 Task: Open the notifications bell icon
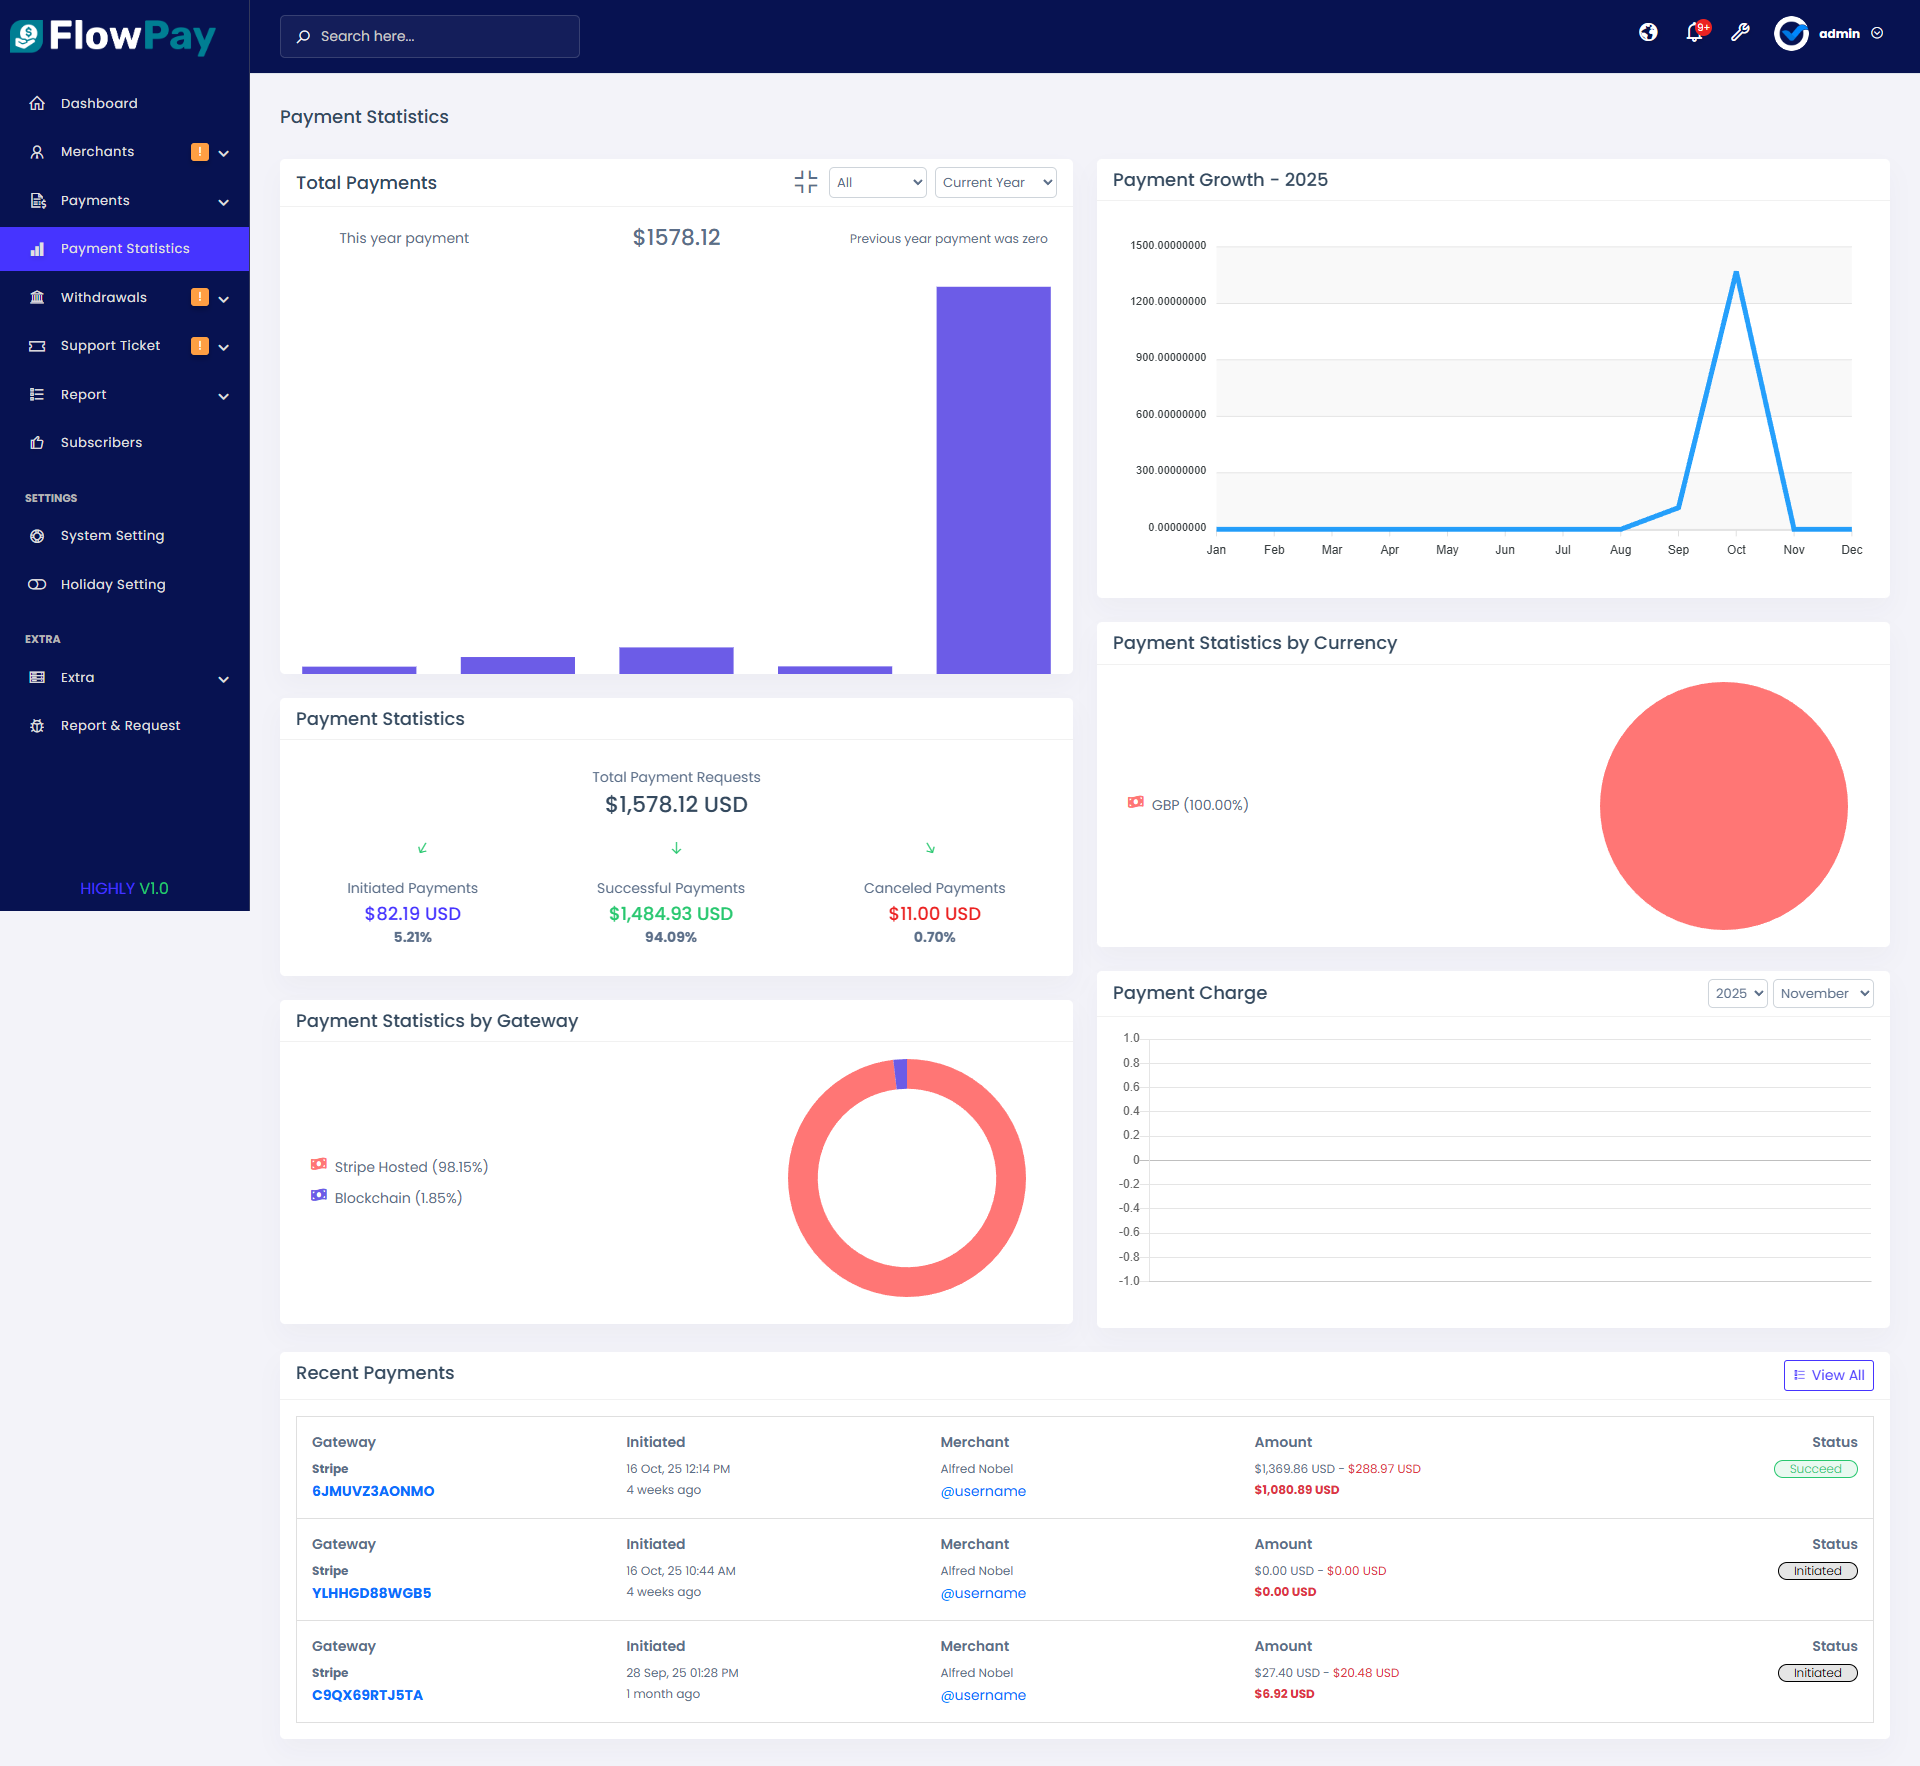coord(1695,33)
